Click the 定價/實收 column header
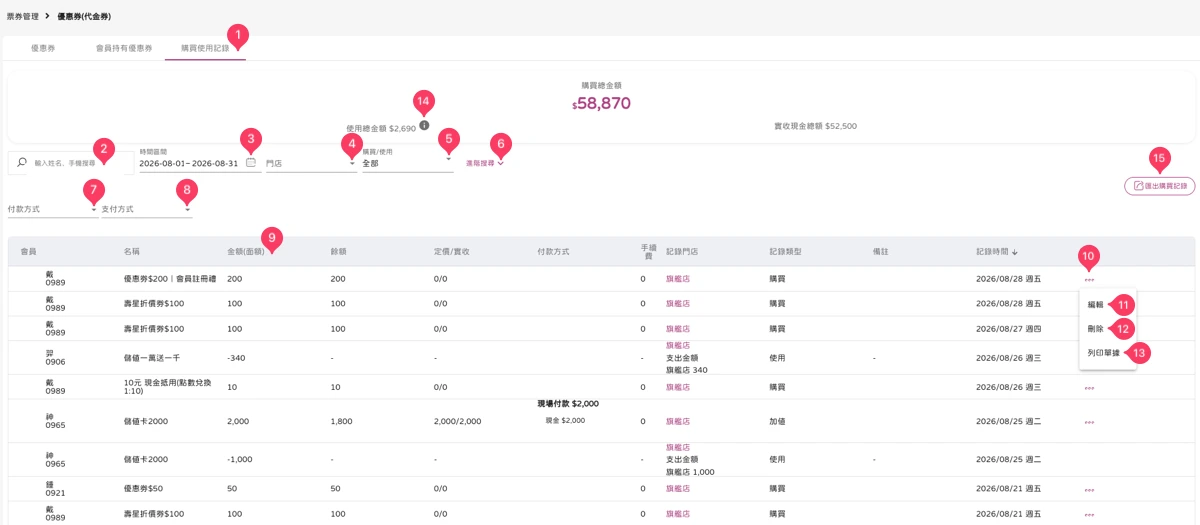 tap(452, 252)
